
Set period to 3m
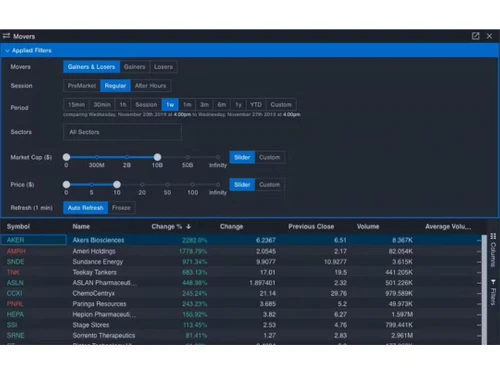coord(204,105)
